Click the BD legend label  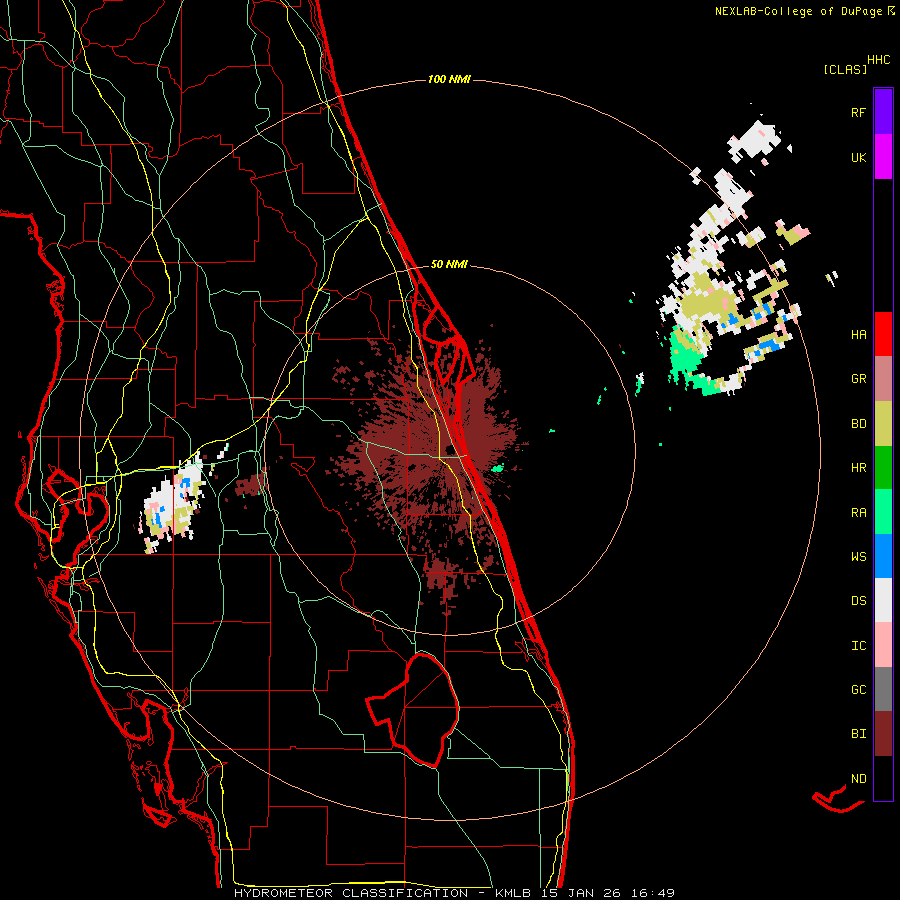858,424
